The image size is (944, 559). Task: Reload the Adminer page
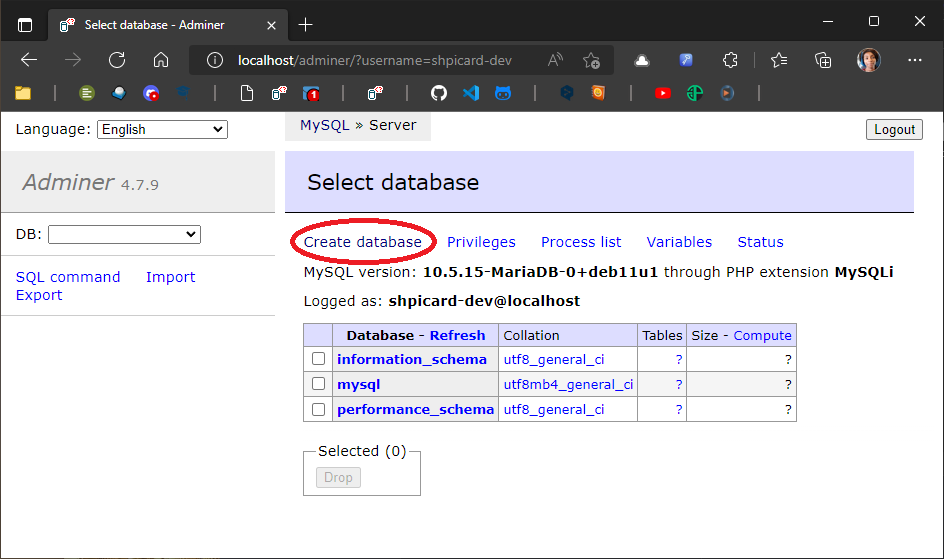[117, 60]
